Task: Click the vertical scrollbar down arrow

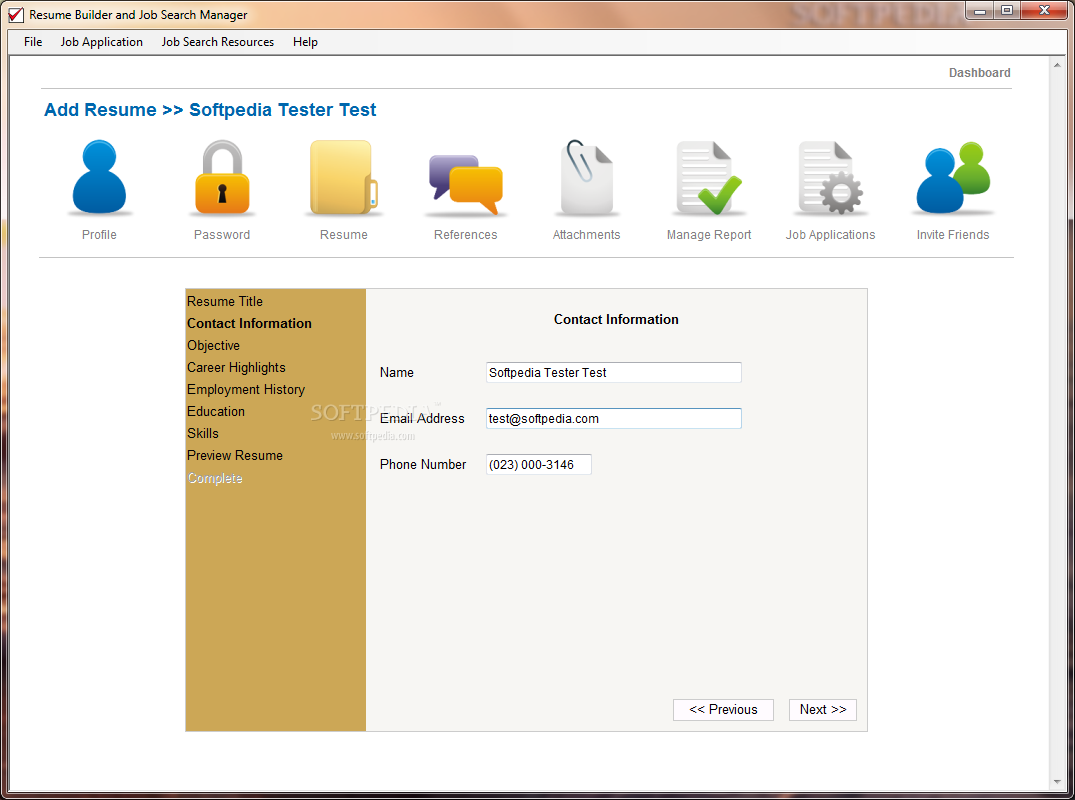Action: [1057, 781]
